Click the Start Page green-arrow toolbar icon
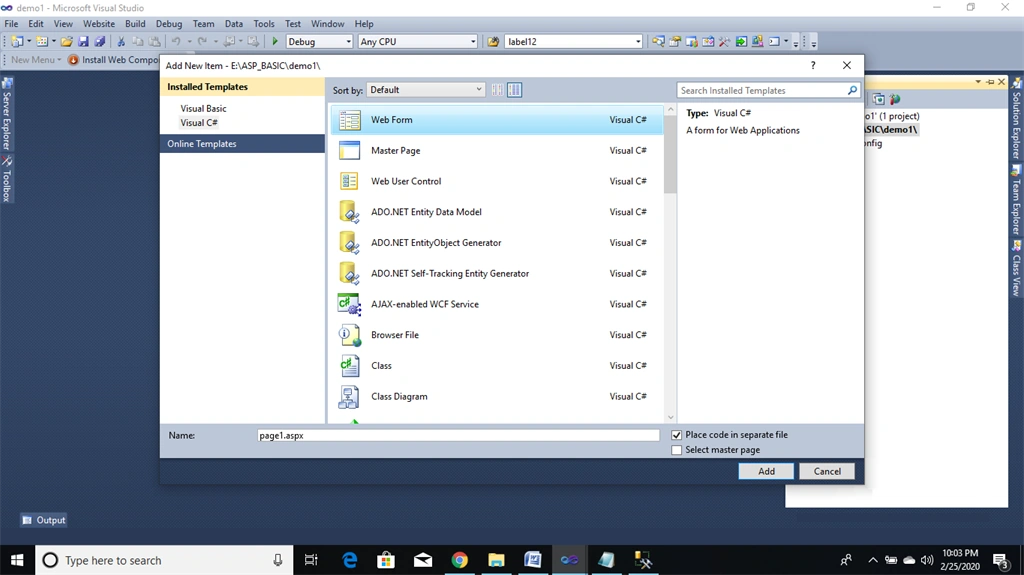The image size is (1024, 575). point(741,41)
